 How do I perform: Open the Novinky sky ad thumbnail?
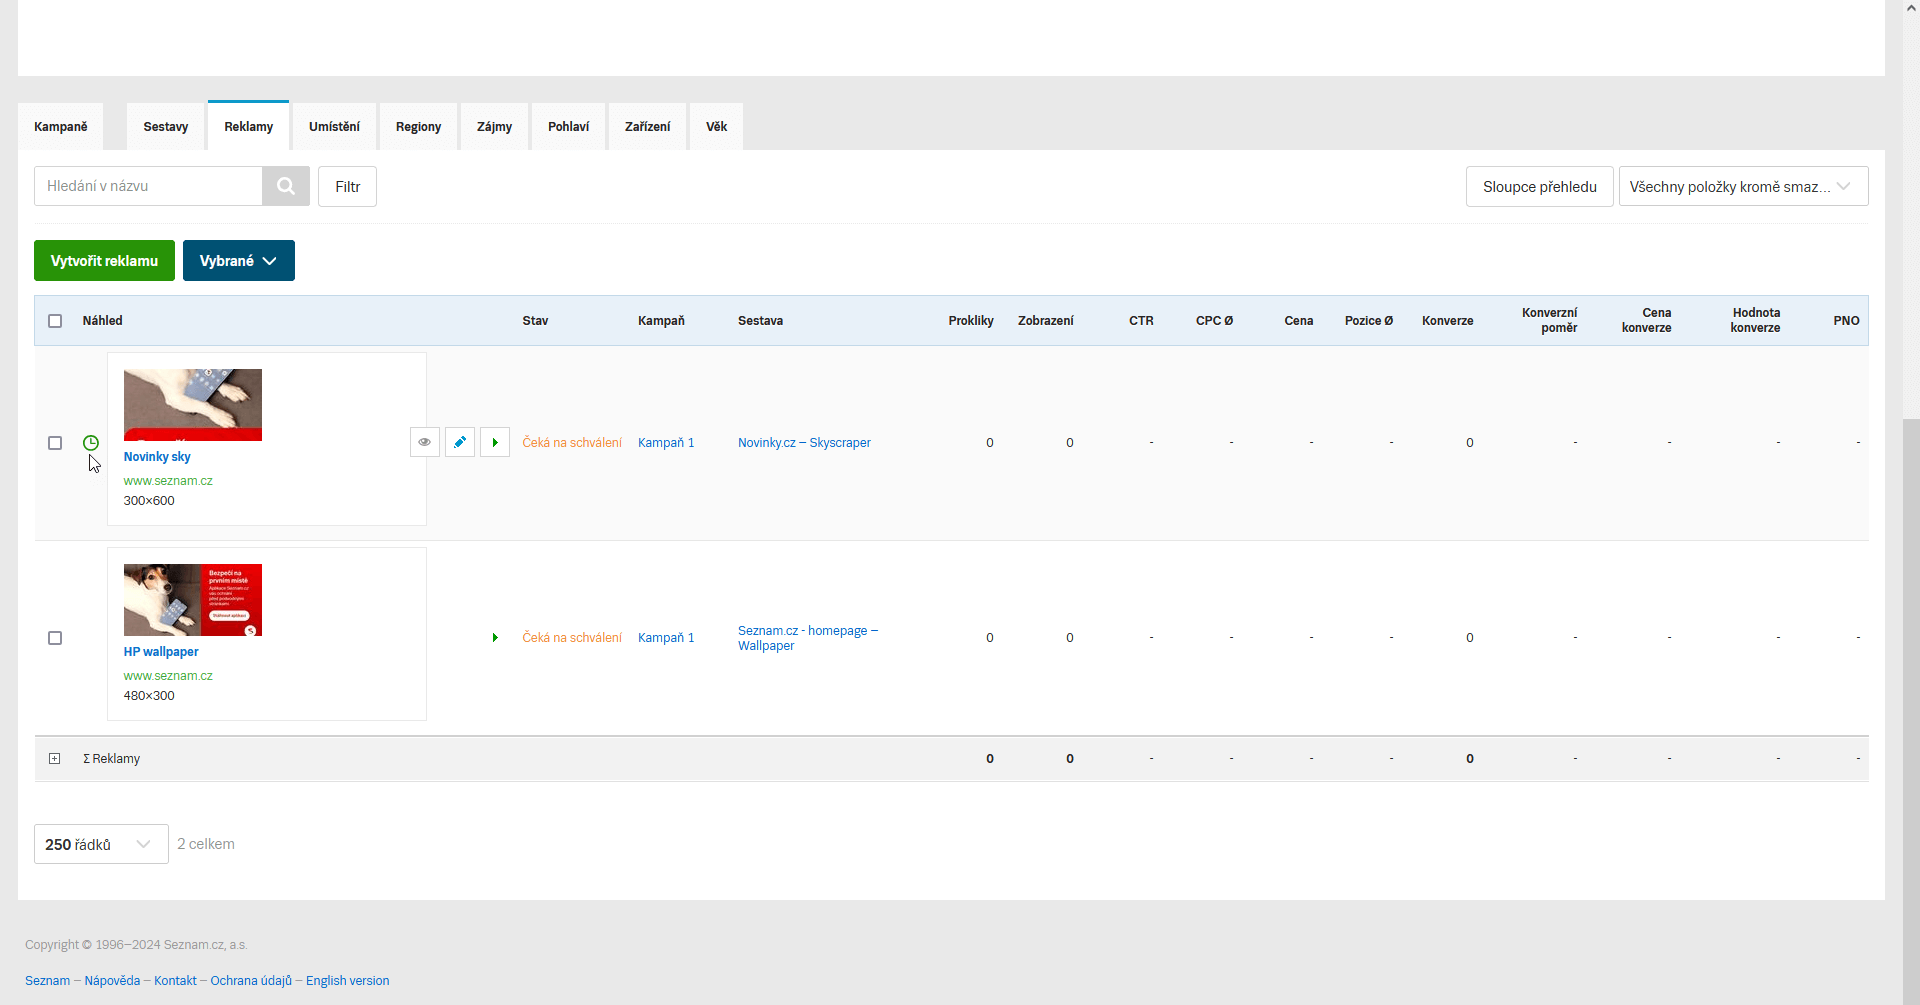pyautogui.click(x=193, y=405)
